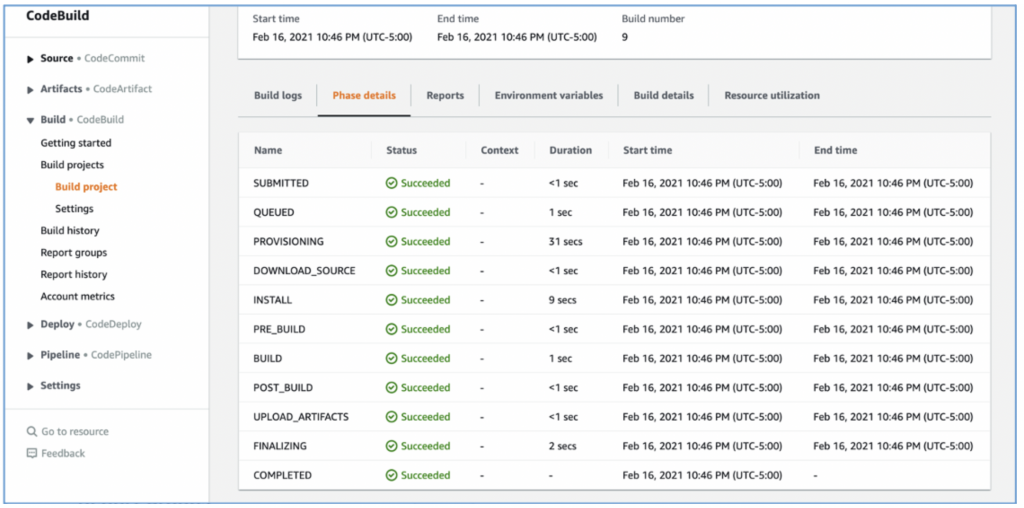Screen dimensions: 1024x508
Task: Click the Succeeded check icon in QUEUED row
Action: coord(392,212)
